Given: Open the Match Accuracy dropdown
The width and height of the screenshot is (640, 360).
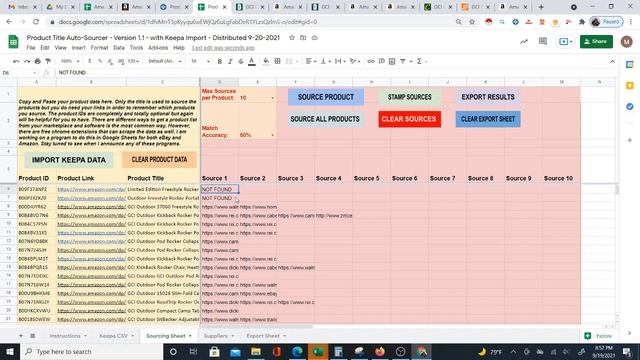Looking at the screenshot, I should tap(273, 135).
